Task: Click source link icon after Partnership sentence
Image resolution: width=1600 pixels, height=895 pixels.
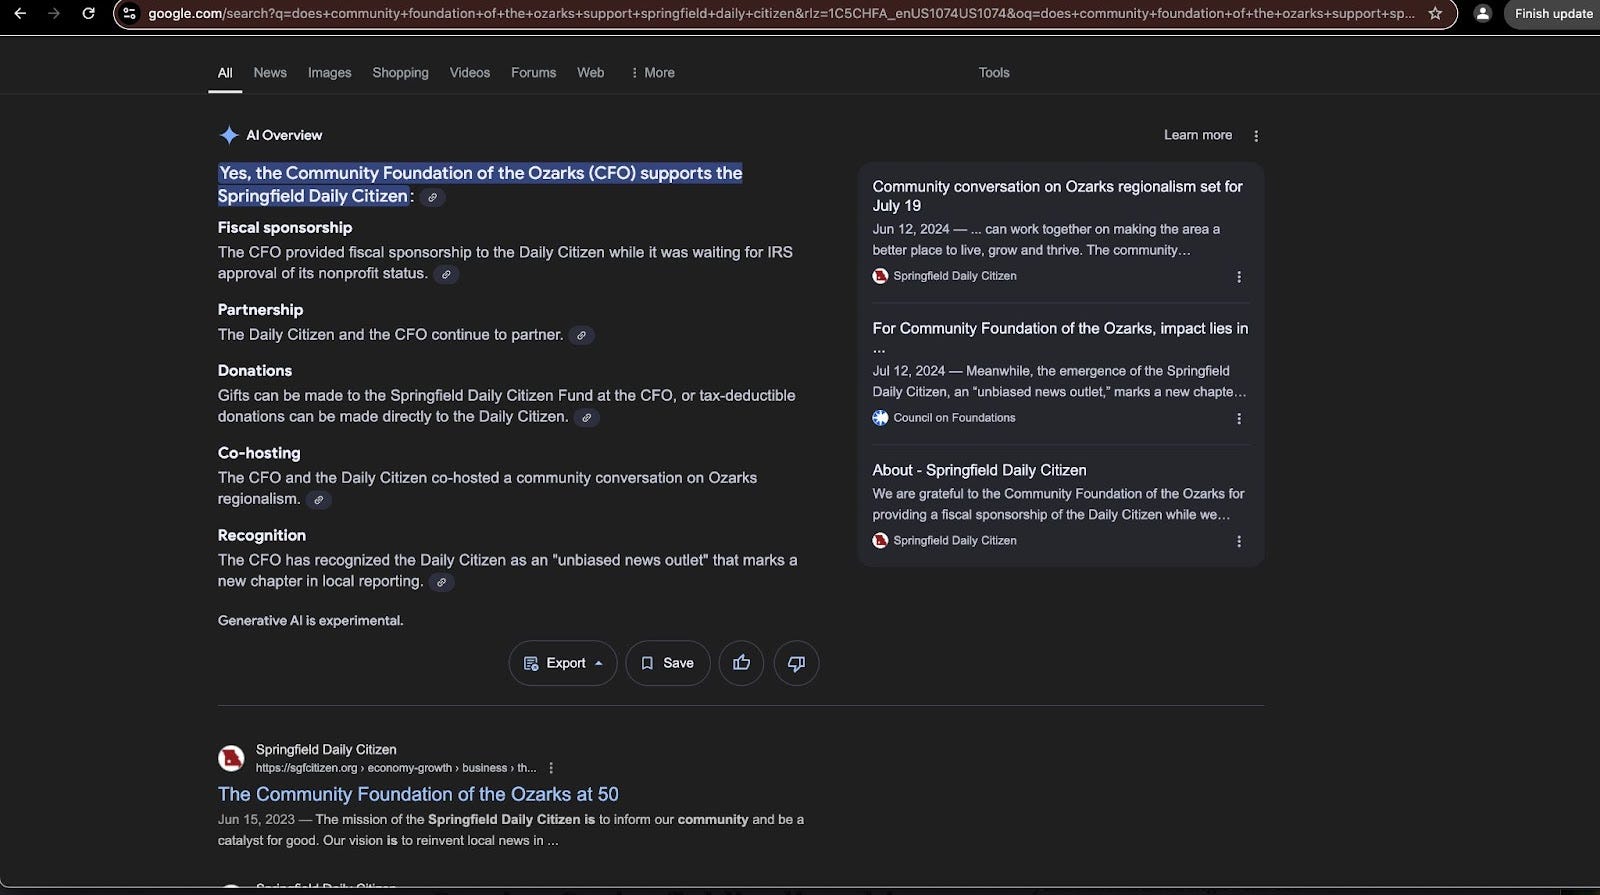Action: tap(581, 336)
